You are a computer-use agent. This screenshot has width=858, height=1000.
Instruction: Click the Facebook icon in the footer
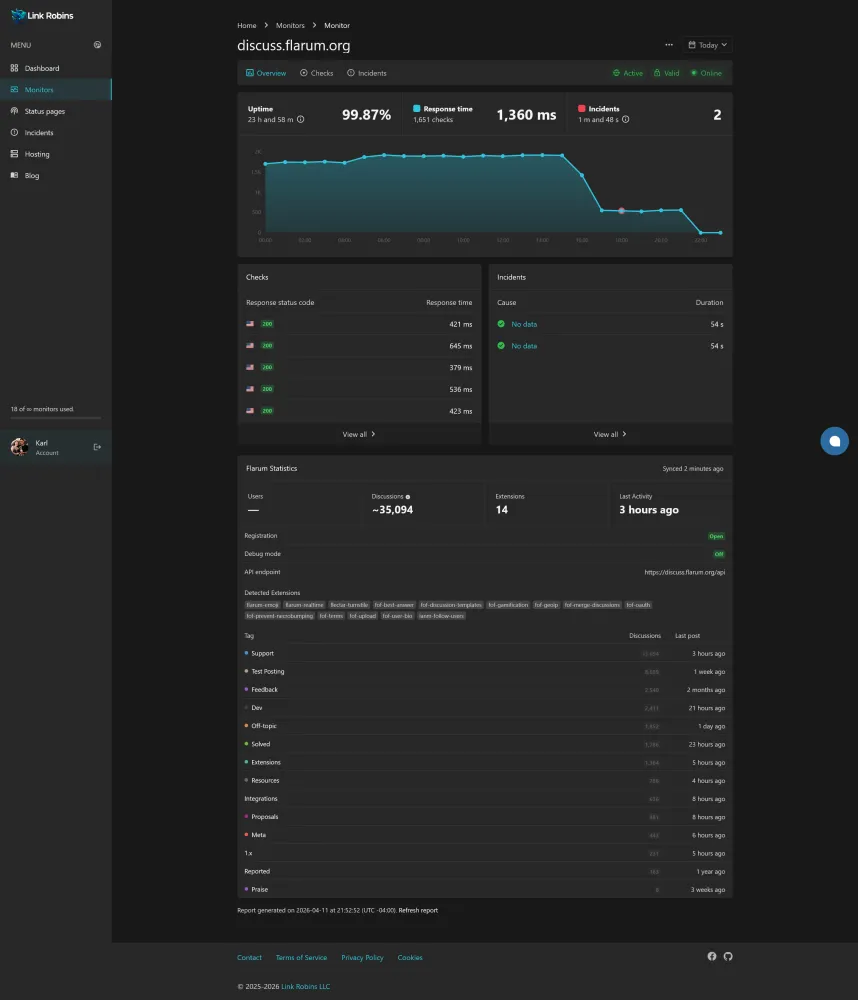click(x=712, y=956)
